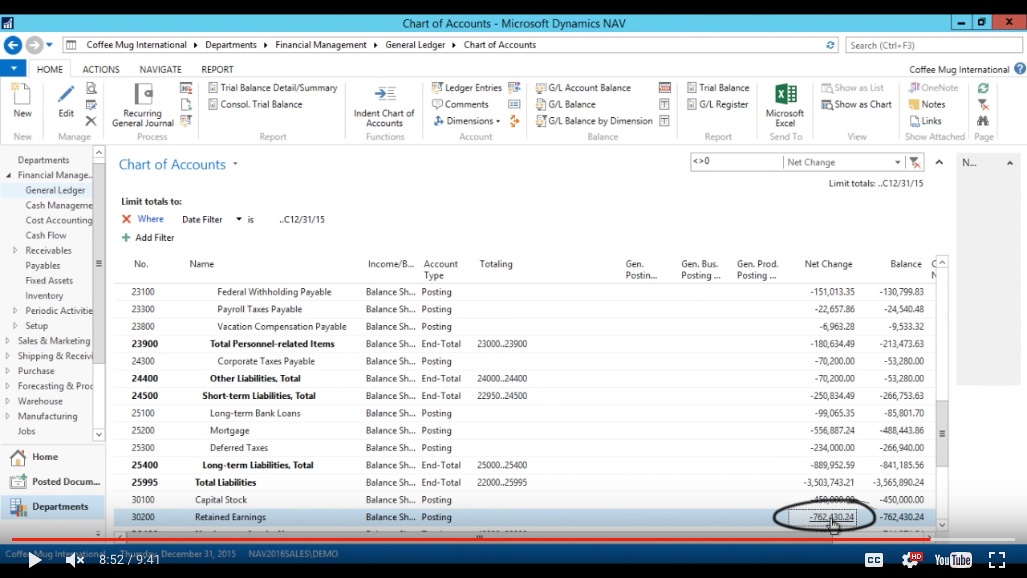Switch to the HOME ribbon tab
Image resolution: width=1027 pixels, height=578 pixels.
tap(50, 69)
